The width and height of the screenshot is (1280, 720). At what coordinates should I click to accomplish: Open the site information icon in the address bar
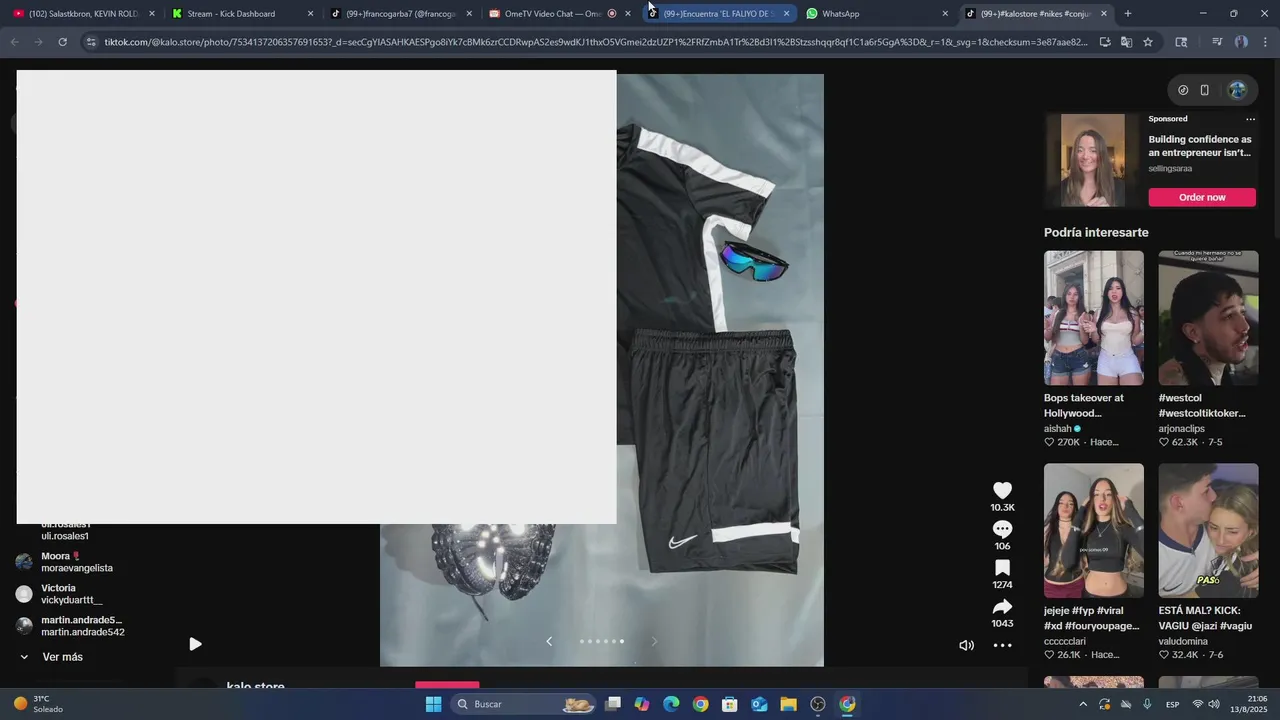91,42
